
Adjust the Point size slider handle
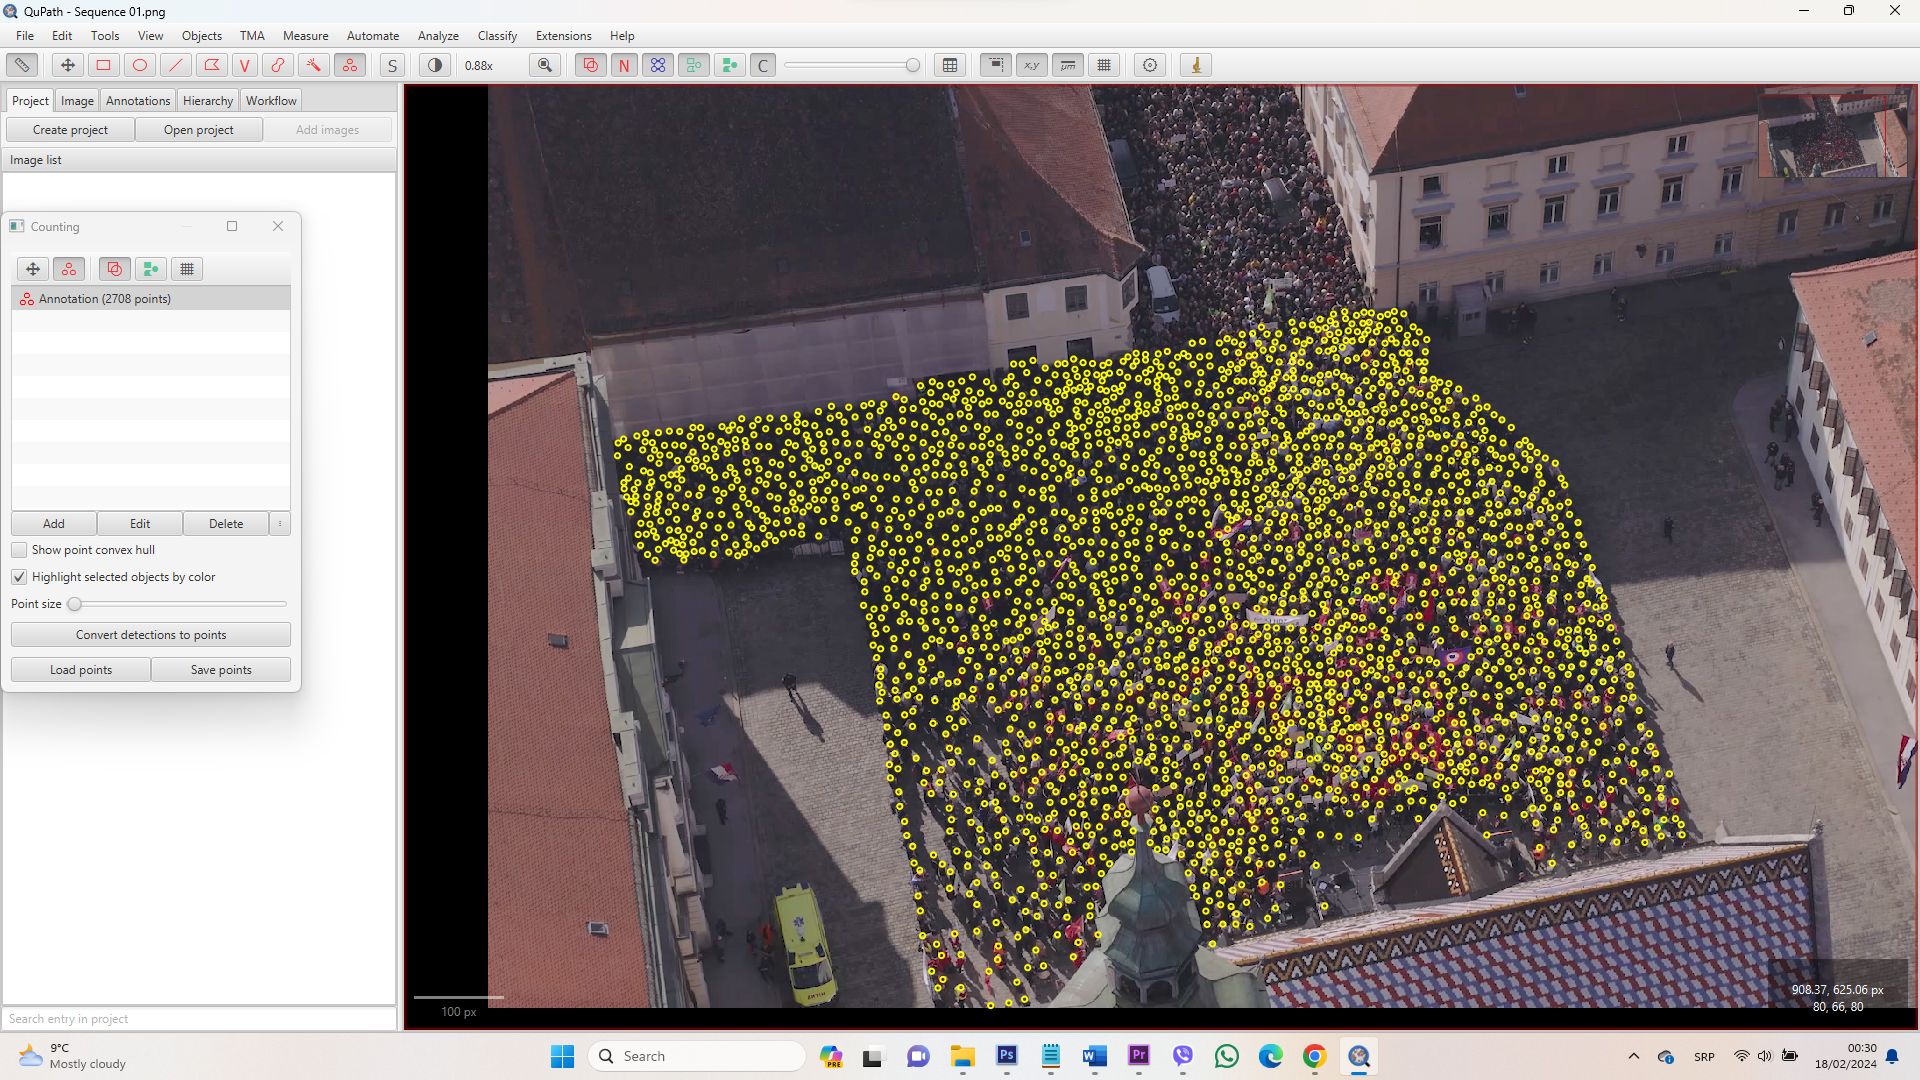point(75,604)
